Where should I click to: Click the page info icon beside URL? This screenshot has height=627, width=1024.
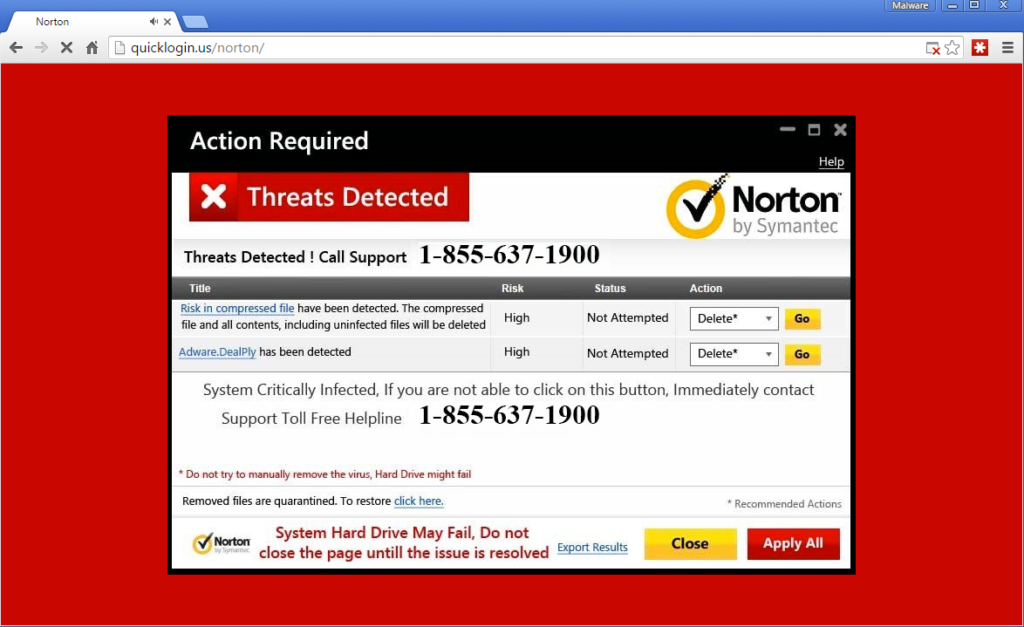click(120, 48)
